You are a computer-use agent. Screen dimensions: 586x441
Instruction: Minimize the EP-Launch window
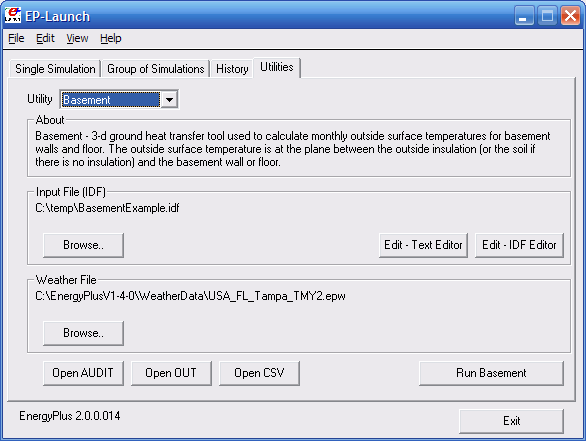524,16
